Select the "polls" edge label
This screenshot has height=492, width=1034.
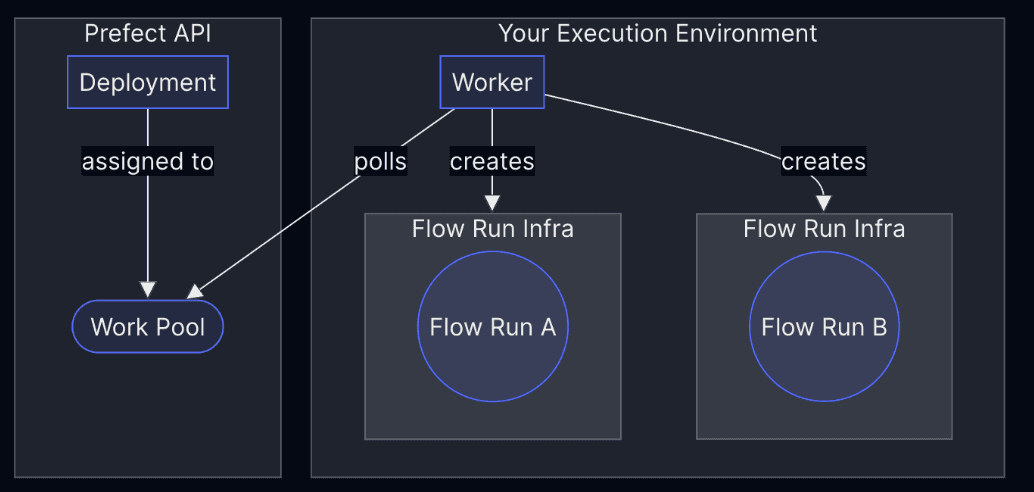point(381,161)
